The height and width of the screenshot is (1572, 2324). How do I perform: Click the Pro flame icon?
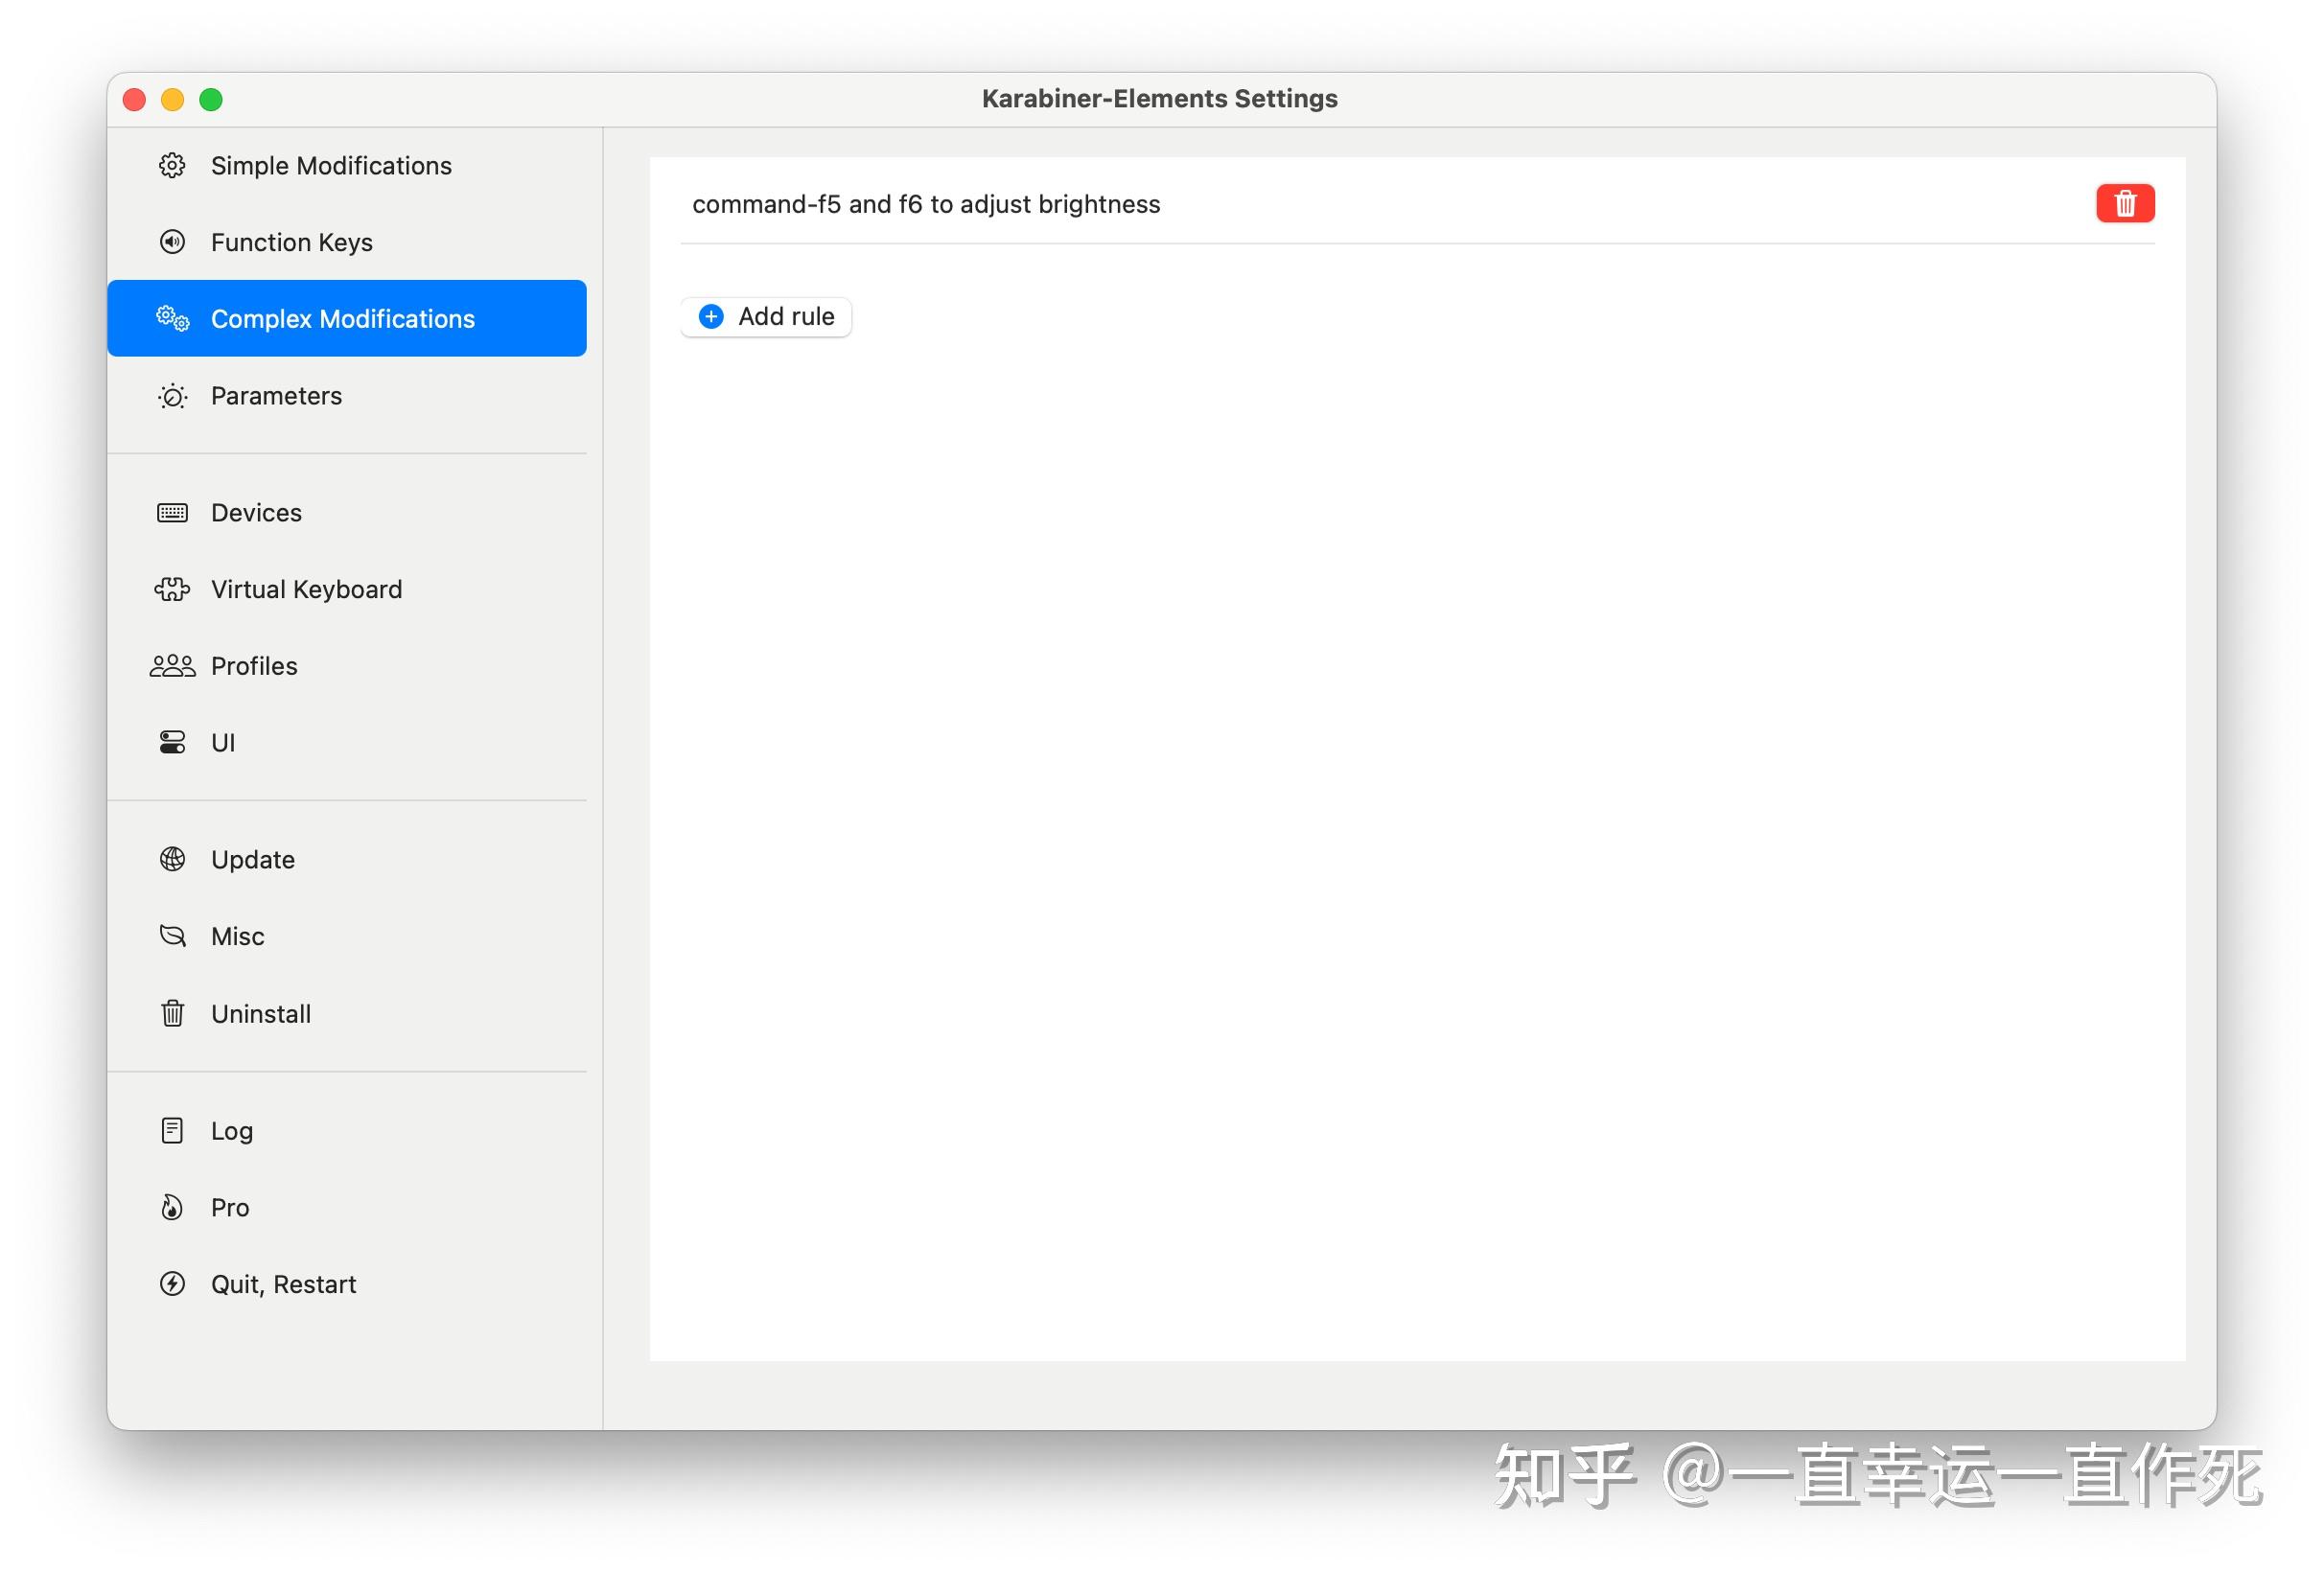coord(172,1208)
